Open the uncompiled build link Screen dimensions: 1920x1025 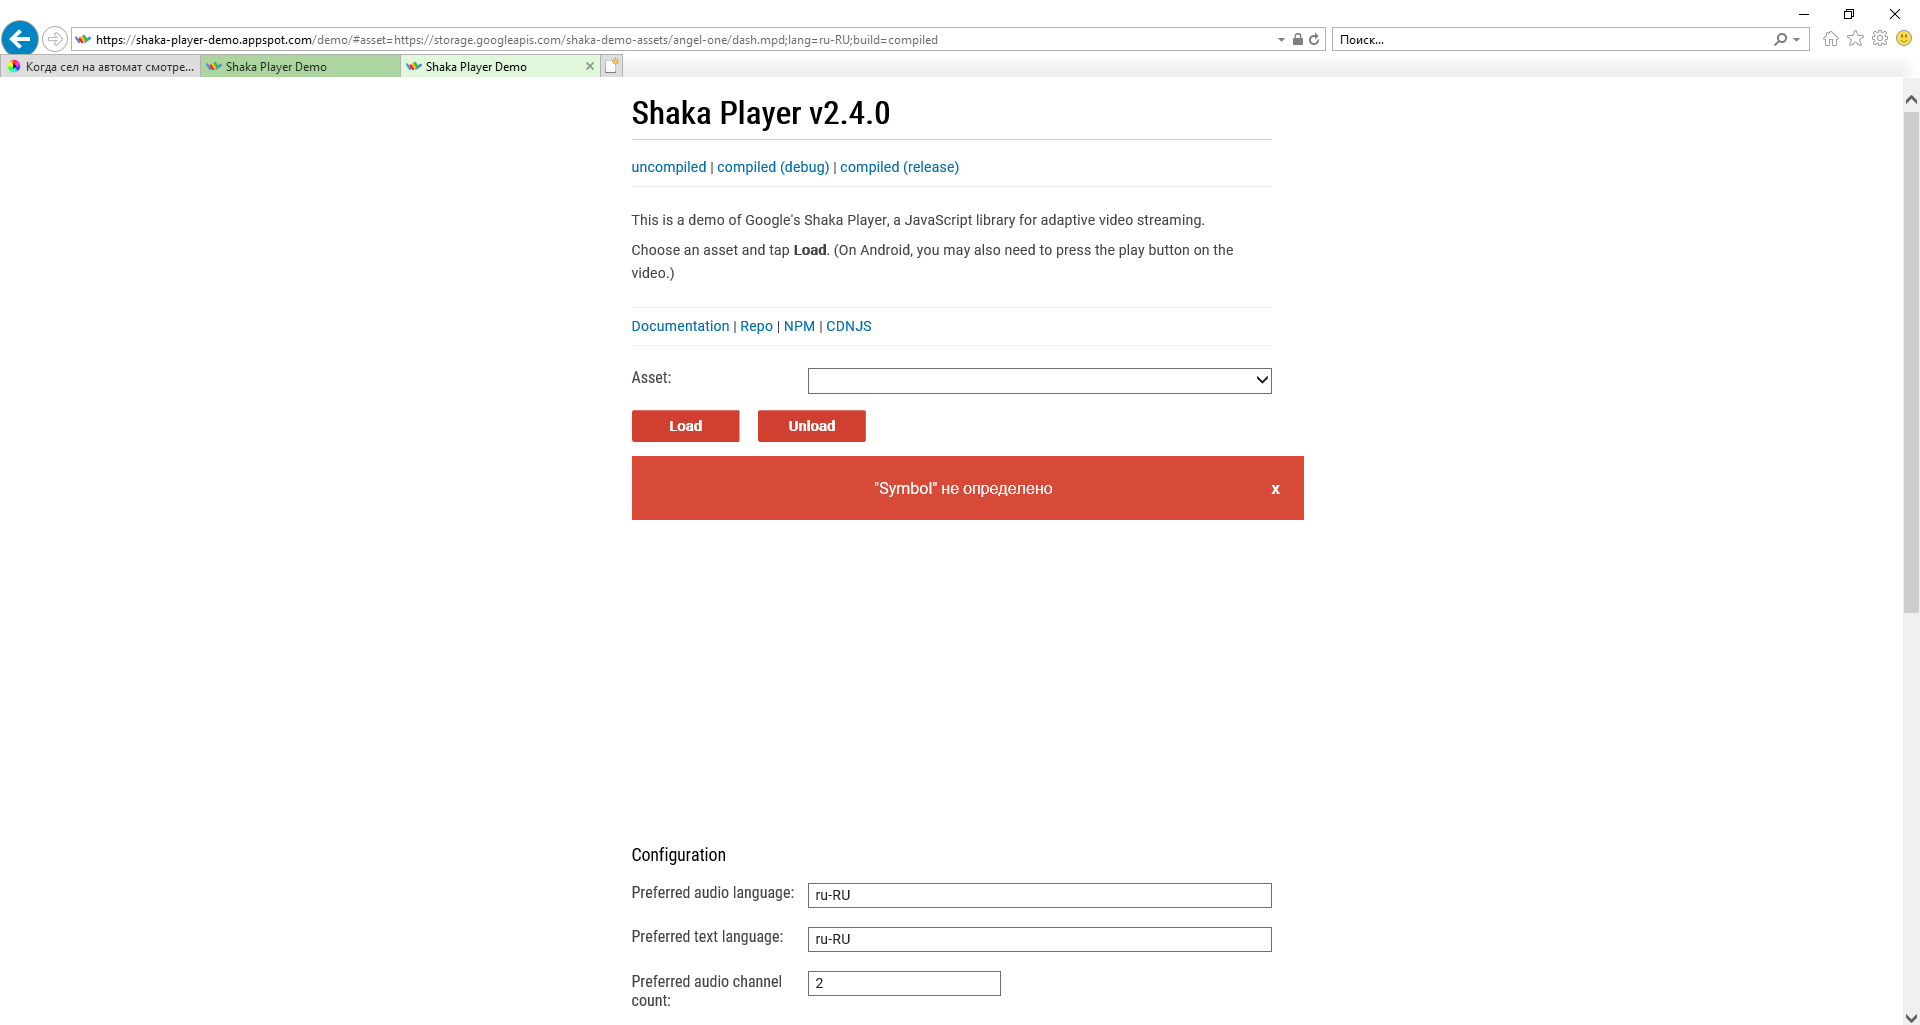coord(668,167)
